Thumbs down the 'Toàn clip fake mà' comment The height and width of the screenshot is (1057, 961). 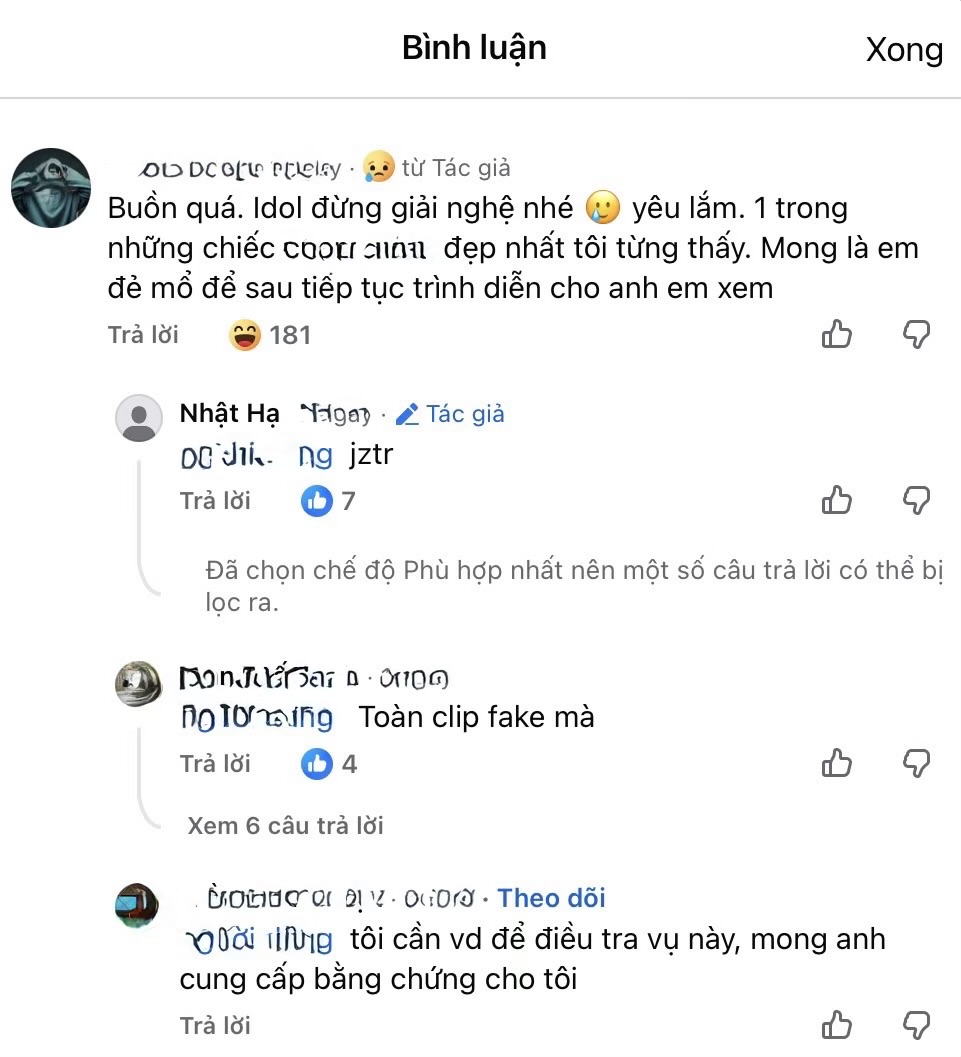[x=917, y=763]
